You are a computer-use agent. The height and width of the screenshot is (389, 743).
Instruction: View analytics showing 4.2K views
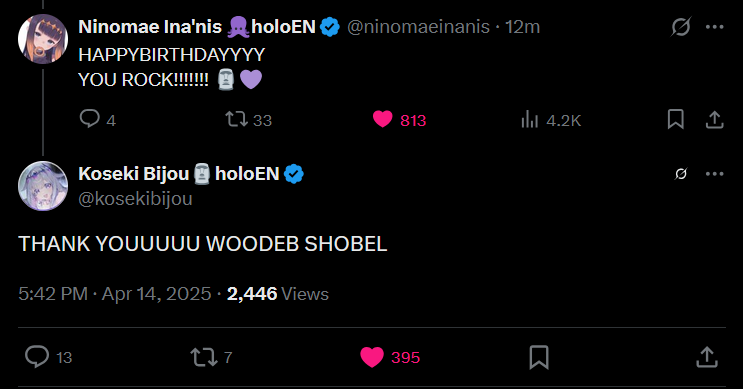(529, 119)
